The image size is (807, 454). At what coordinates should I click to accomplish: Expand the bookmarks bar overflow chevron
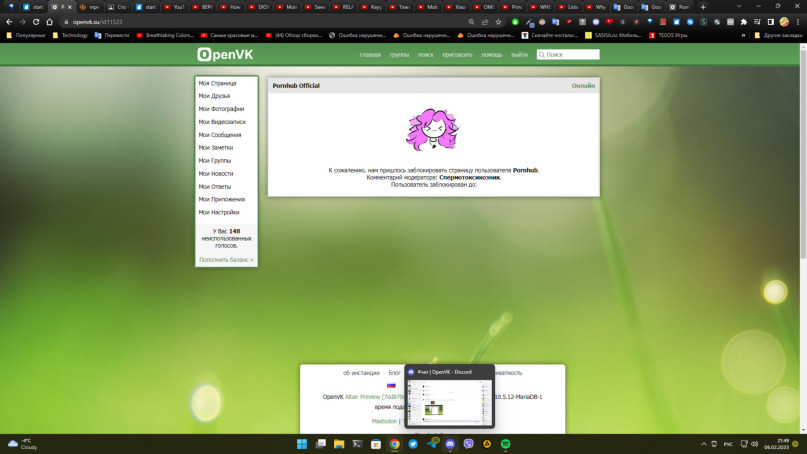pyautogui.click(x=743, y=36)
